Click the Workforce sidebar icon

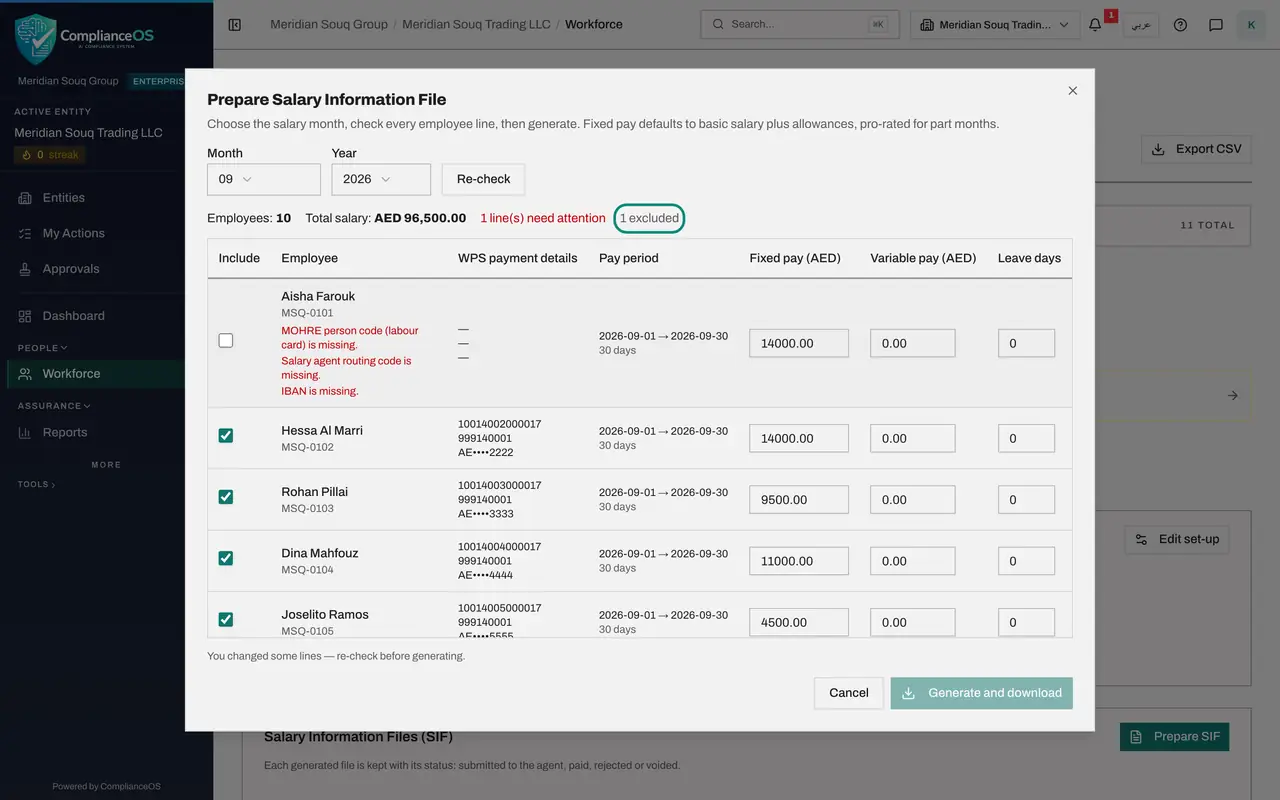point(25,374)
